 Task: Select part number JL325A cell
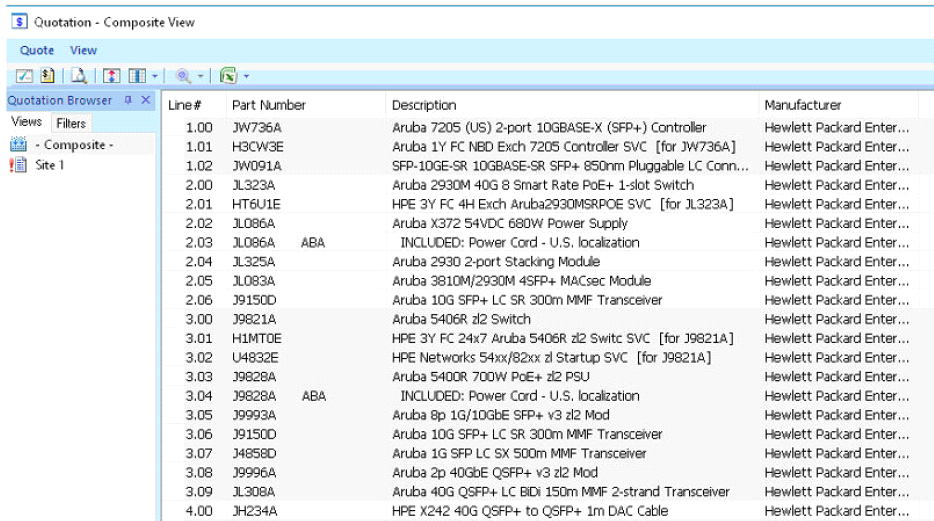[x=254, y=261]
